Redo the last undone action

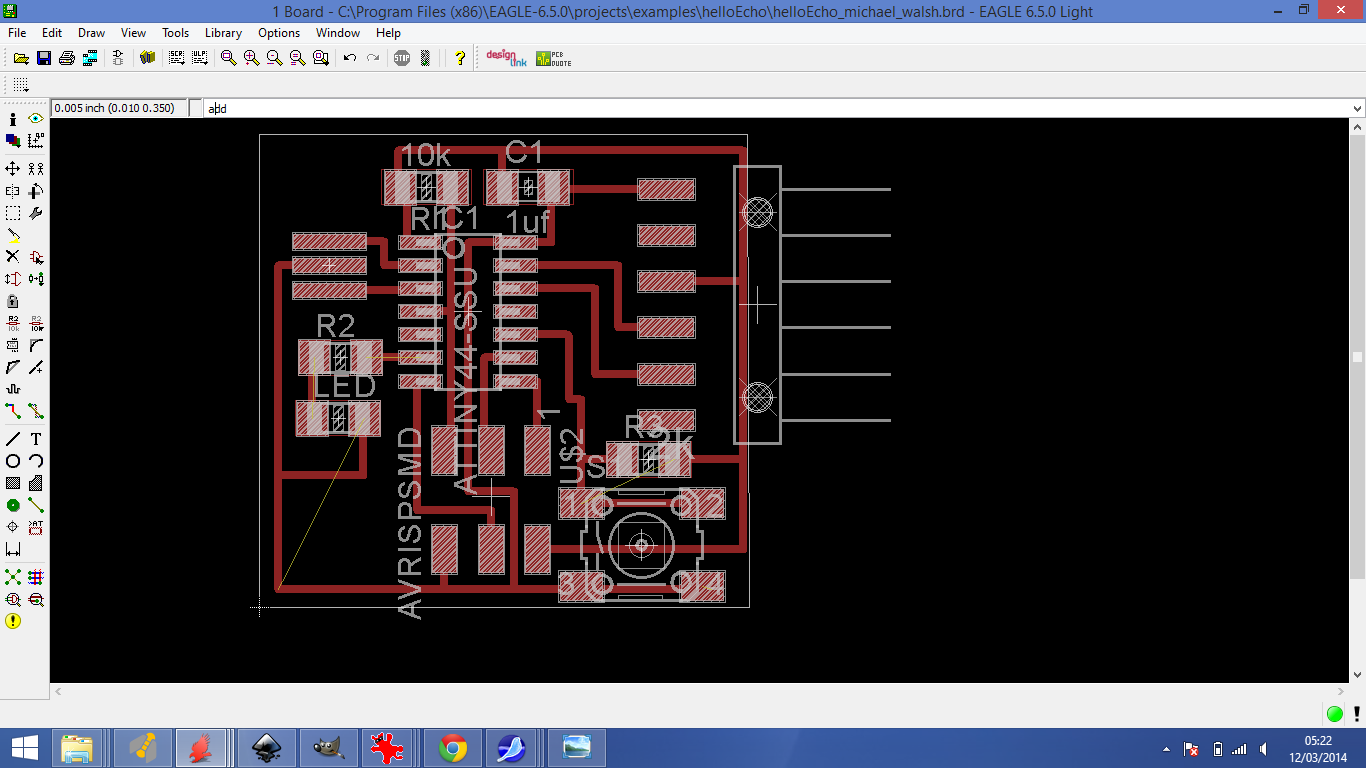click(x=372, y=58)
